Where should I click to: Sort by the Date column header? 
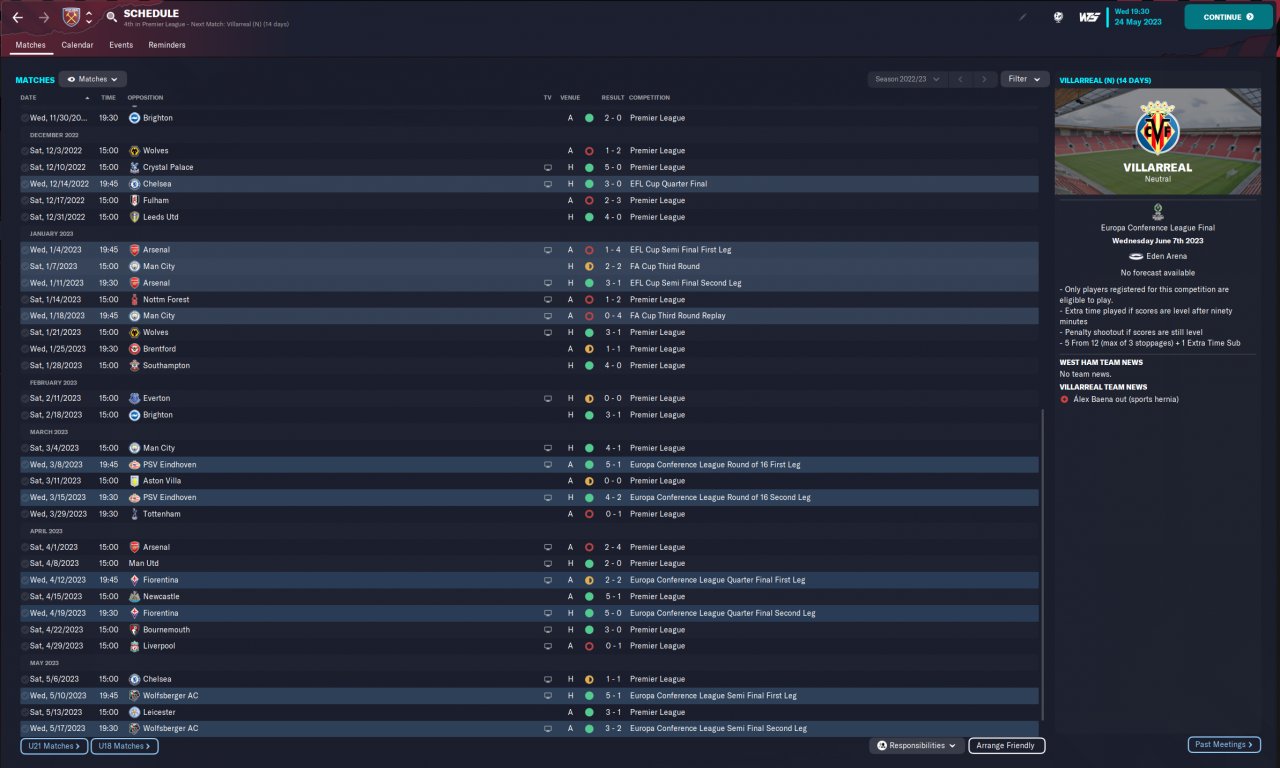click(28, 98)
